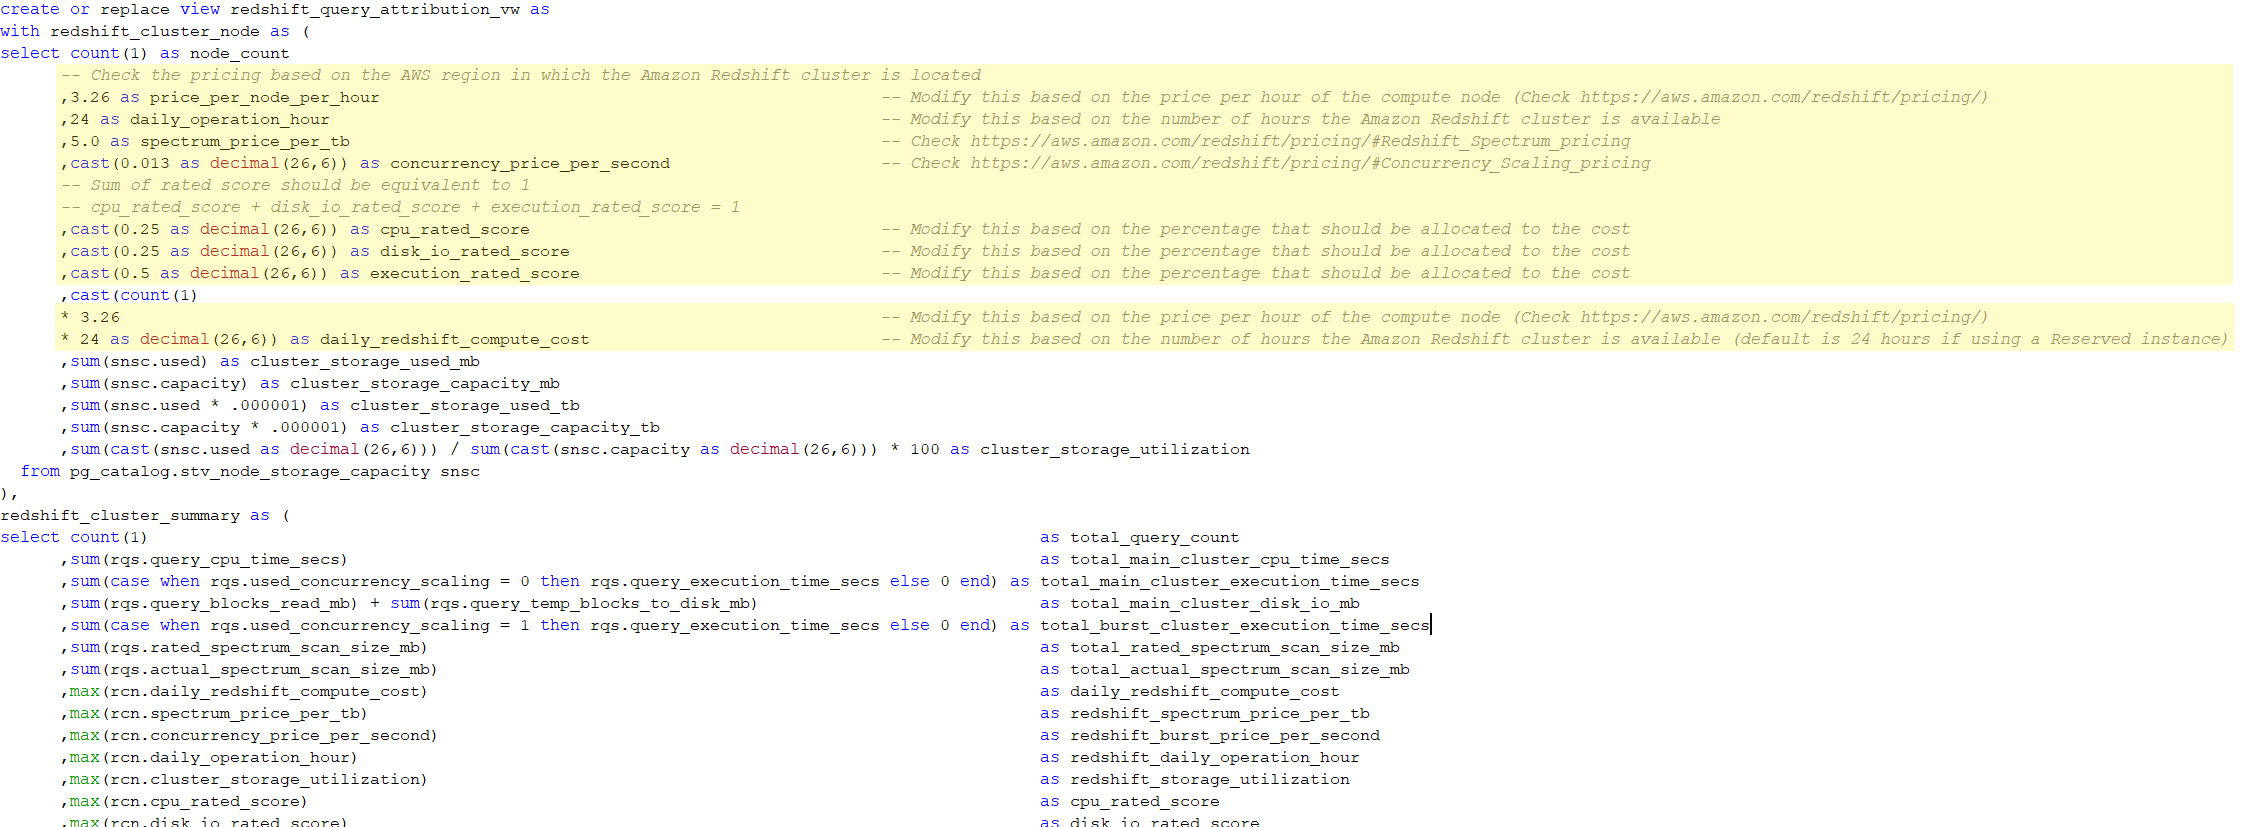Click redshift_cluster_summary CTE name
This screenshot has height=827, width=2241.
(120, 515)
